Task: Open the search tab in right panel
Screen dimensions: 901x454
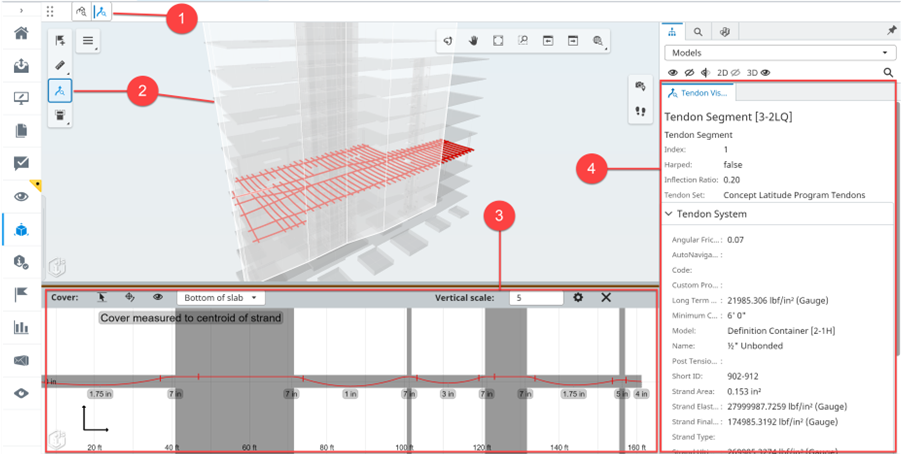Action: 699,32
